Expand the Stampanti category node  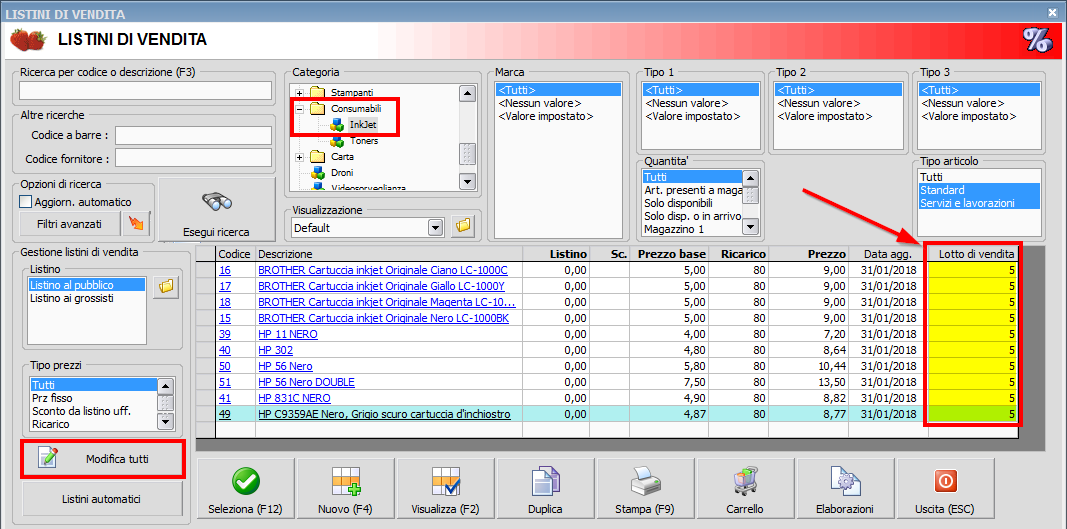click(x=299, y=92)
